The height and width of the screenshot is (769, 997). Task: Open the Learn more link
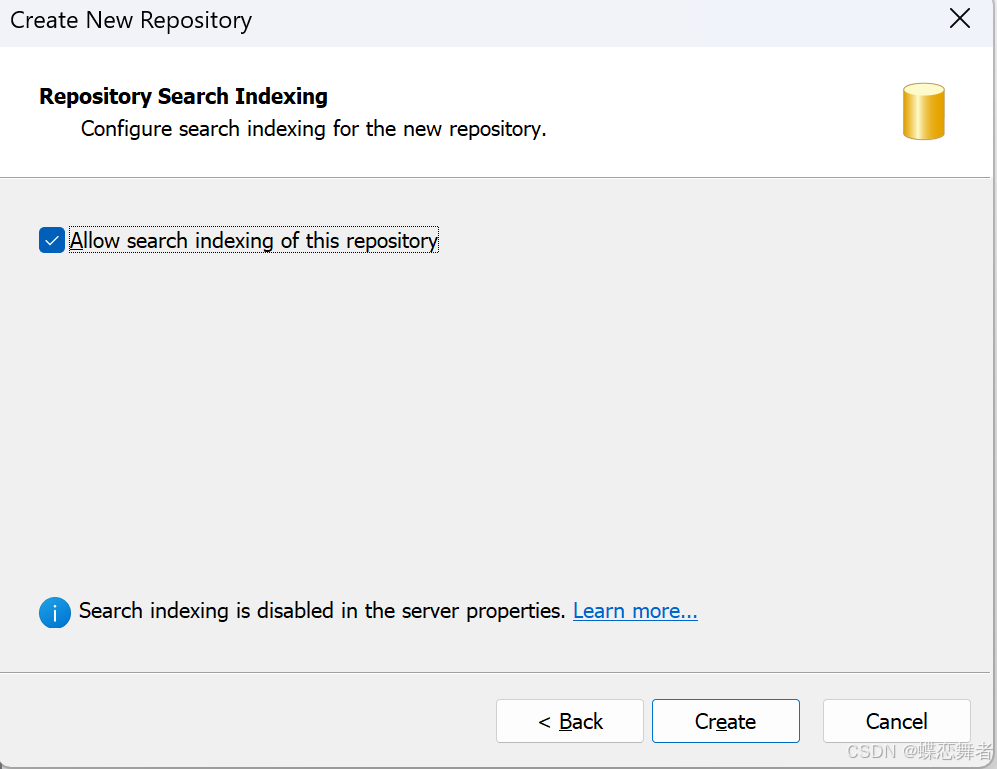[635, 611]
